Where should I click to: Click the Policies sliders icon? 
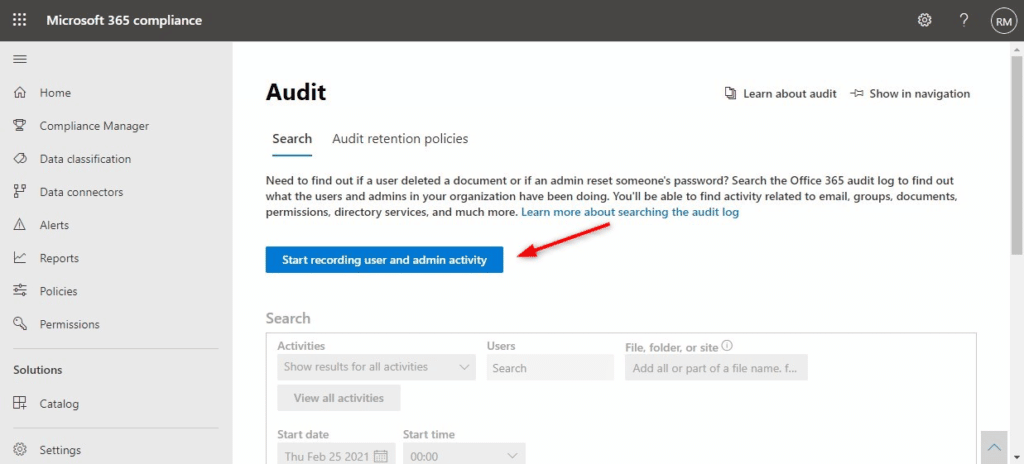[20, 291]
